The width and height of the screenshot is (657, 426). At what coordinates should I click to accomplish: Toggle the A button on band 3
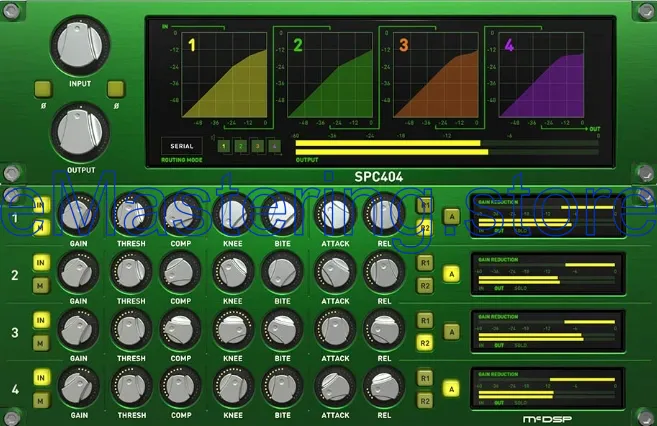[452, 332]
